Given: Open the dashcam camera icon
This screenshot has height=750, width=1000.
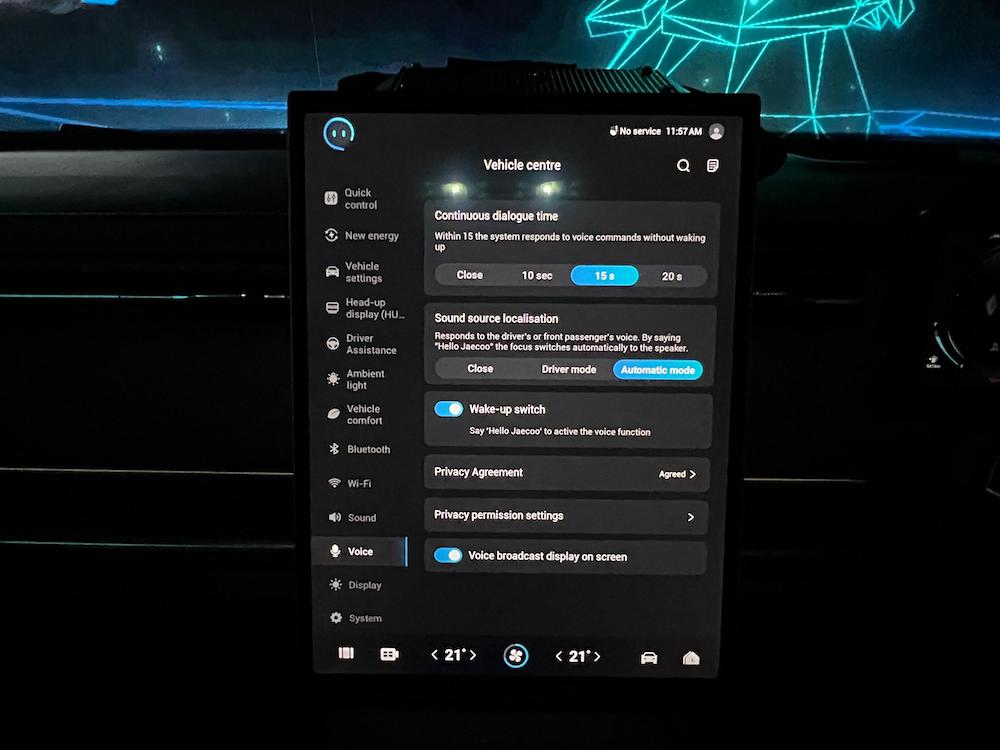Looking at the screenshot, I should [389, 655].
